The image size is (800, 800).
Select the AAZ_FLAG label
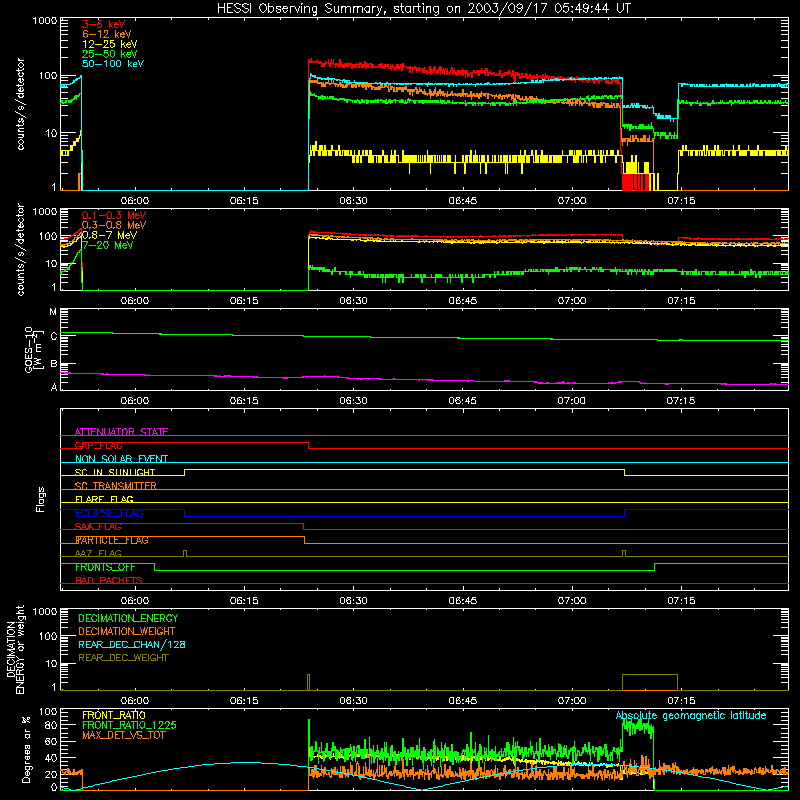tap(98, 553)
